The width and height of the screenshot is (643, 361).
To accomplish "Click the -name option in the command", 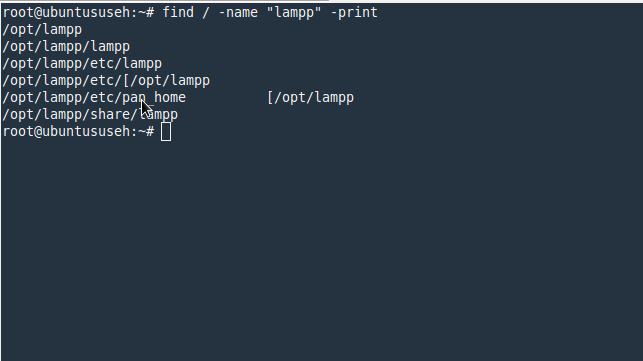I will click(x=238, y=12).
